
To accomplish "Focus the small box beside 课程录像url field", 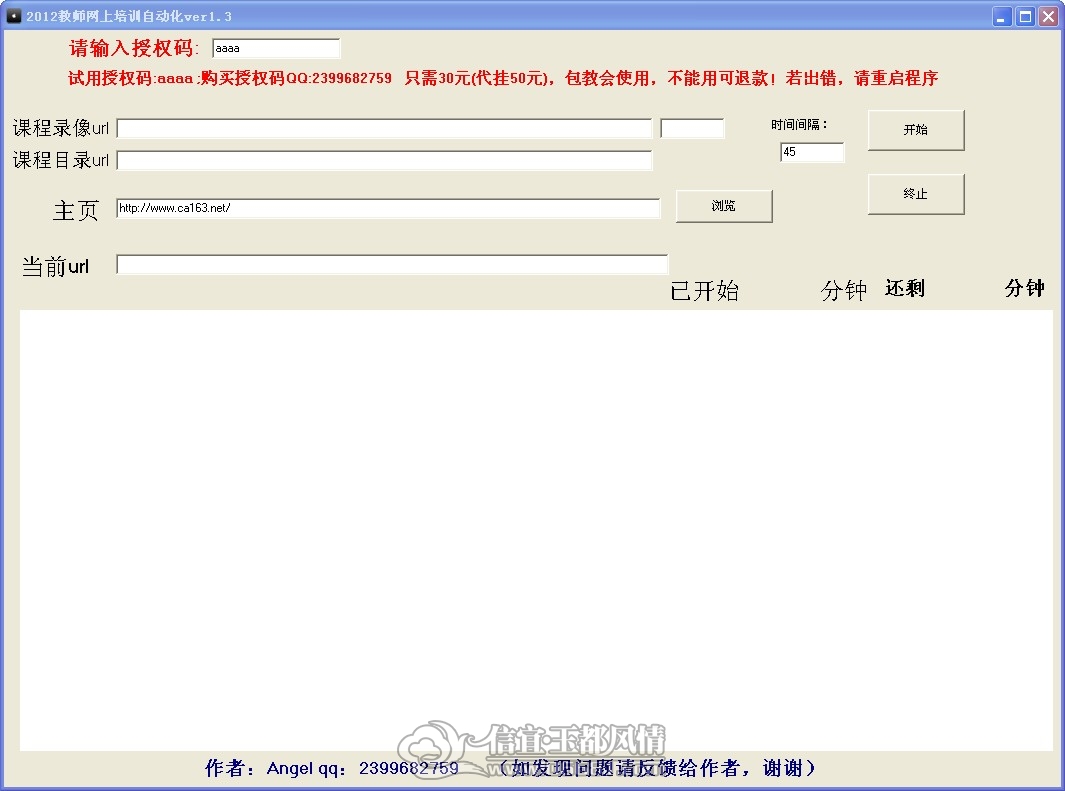I will tap(692, 128).
